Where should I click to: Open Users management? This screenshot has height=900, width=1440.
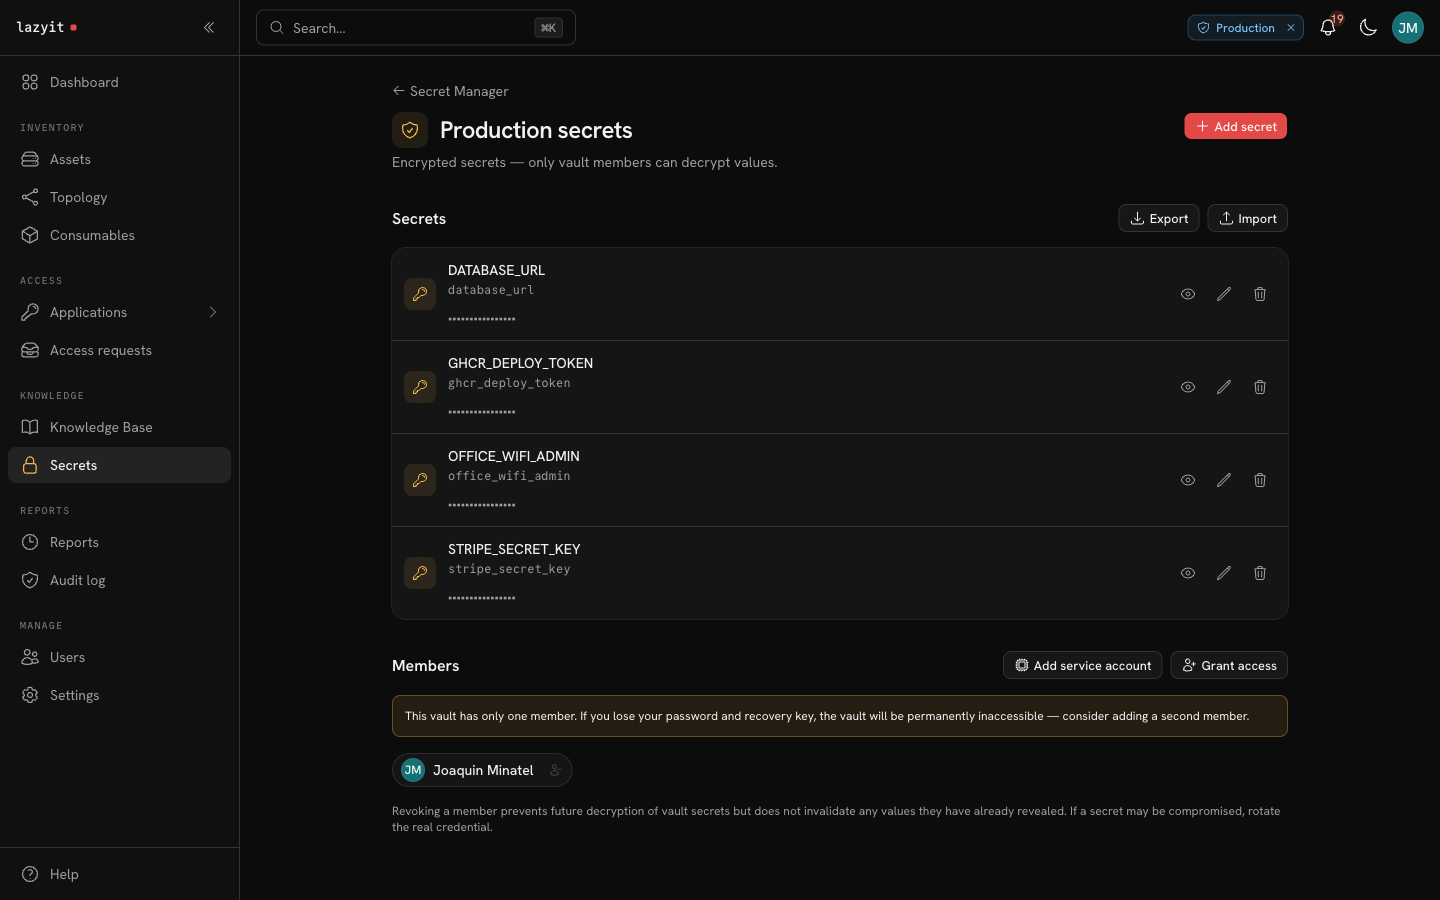[119, 657]
